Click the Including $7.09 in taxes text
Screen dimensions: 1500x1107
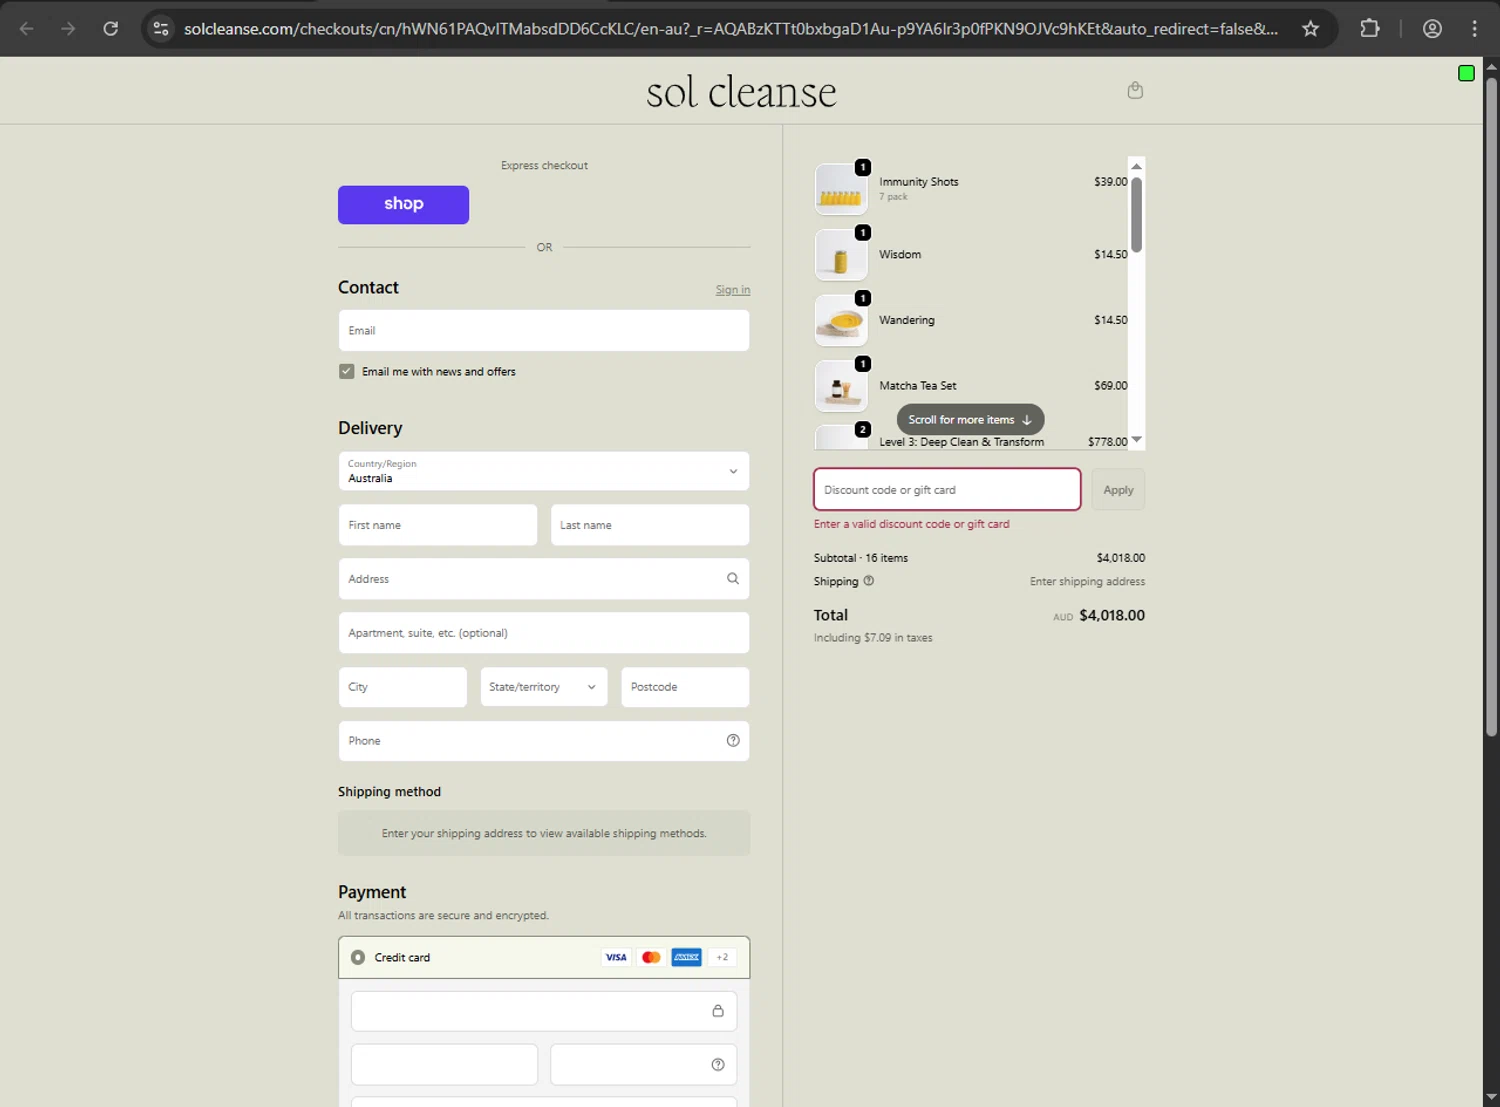coord(873,638)
